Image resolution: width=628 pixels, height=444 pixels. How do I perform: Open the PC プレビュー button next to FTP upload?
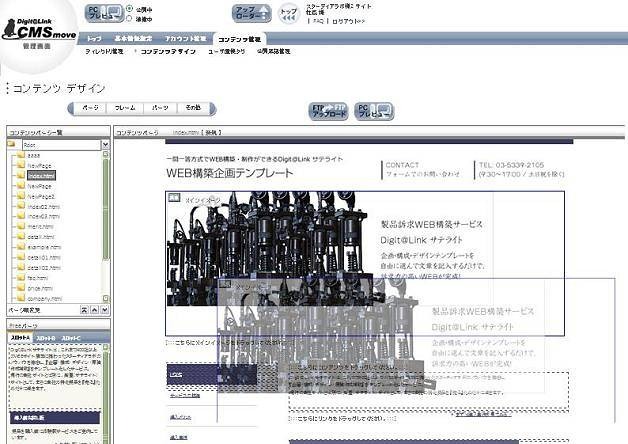click(374, 111)
